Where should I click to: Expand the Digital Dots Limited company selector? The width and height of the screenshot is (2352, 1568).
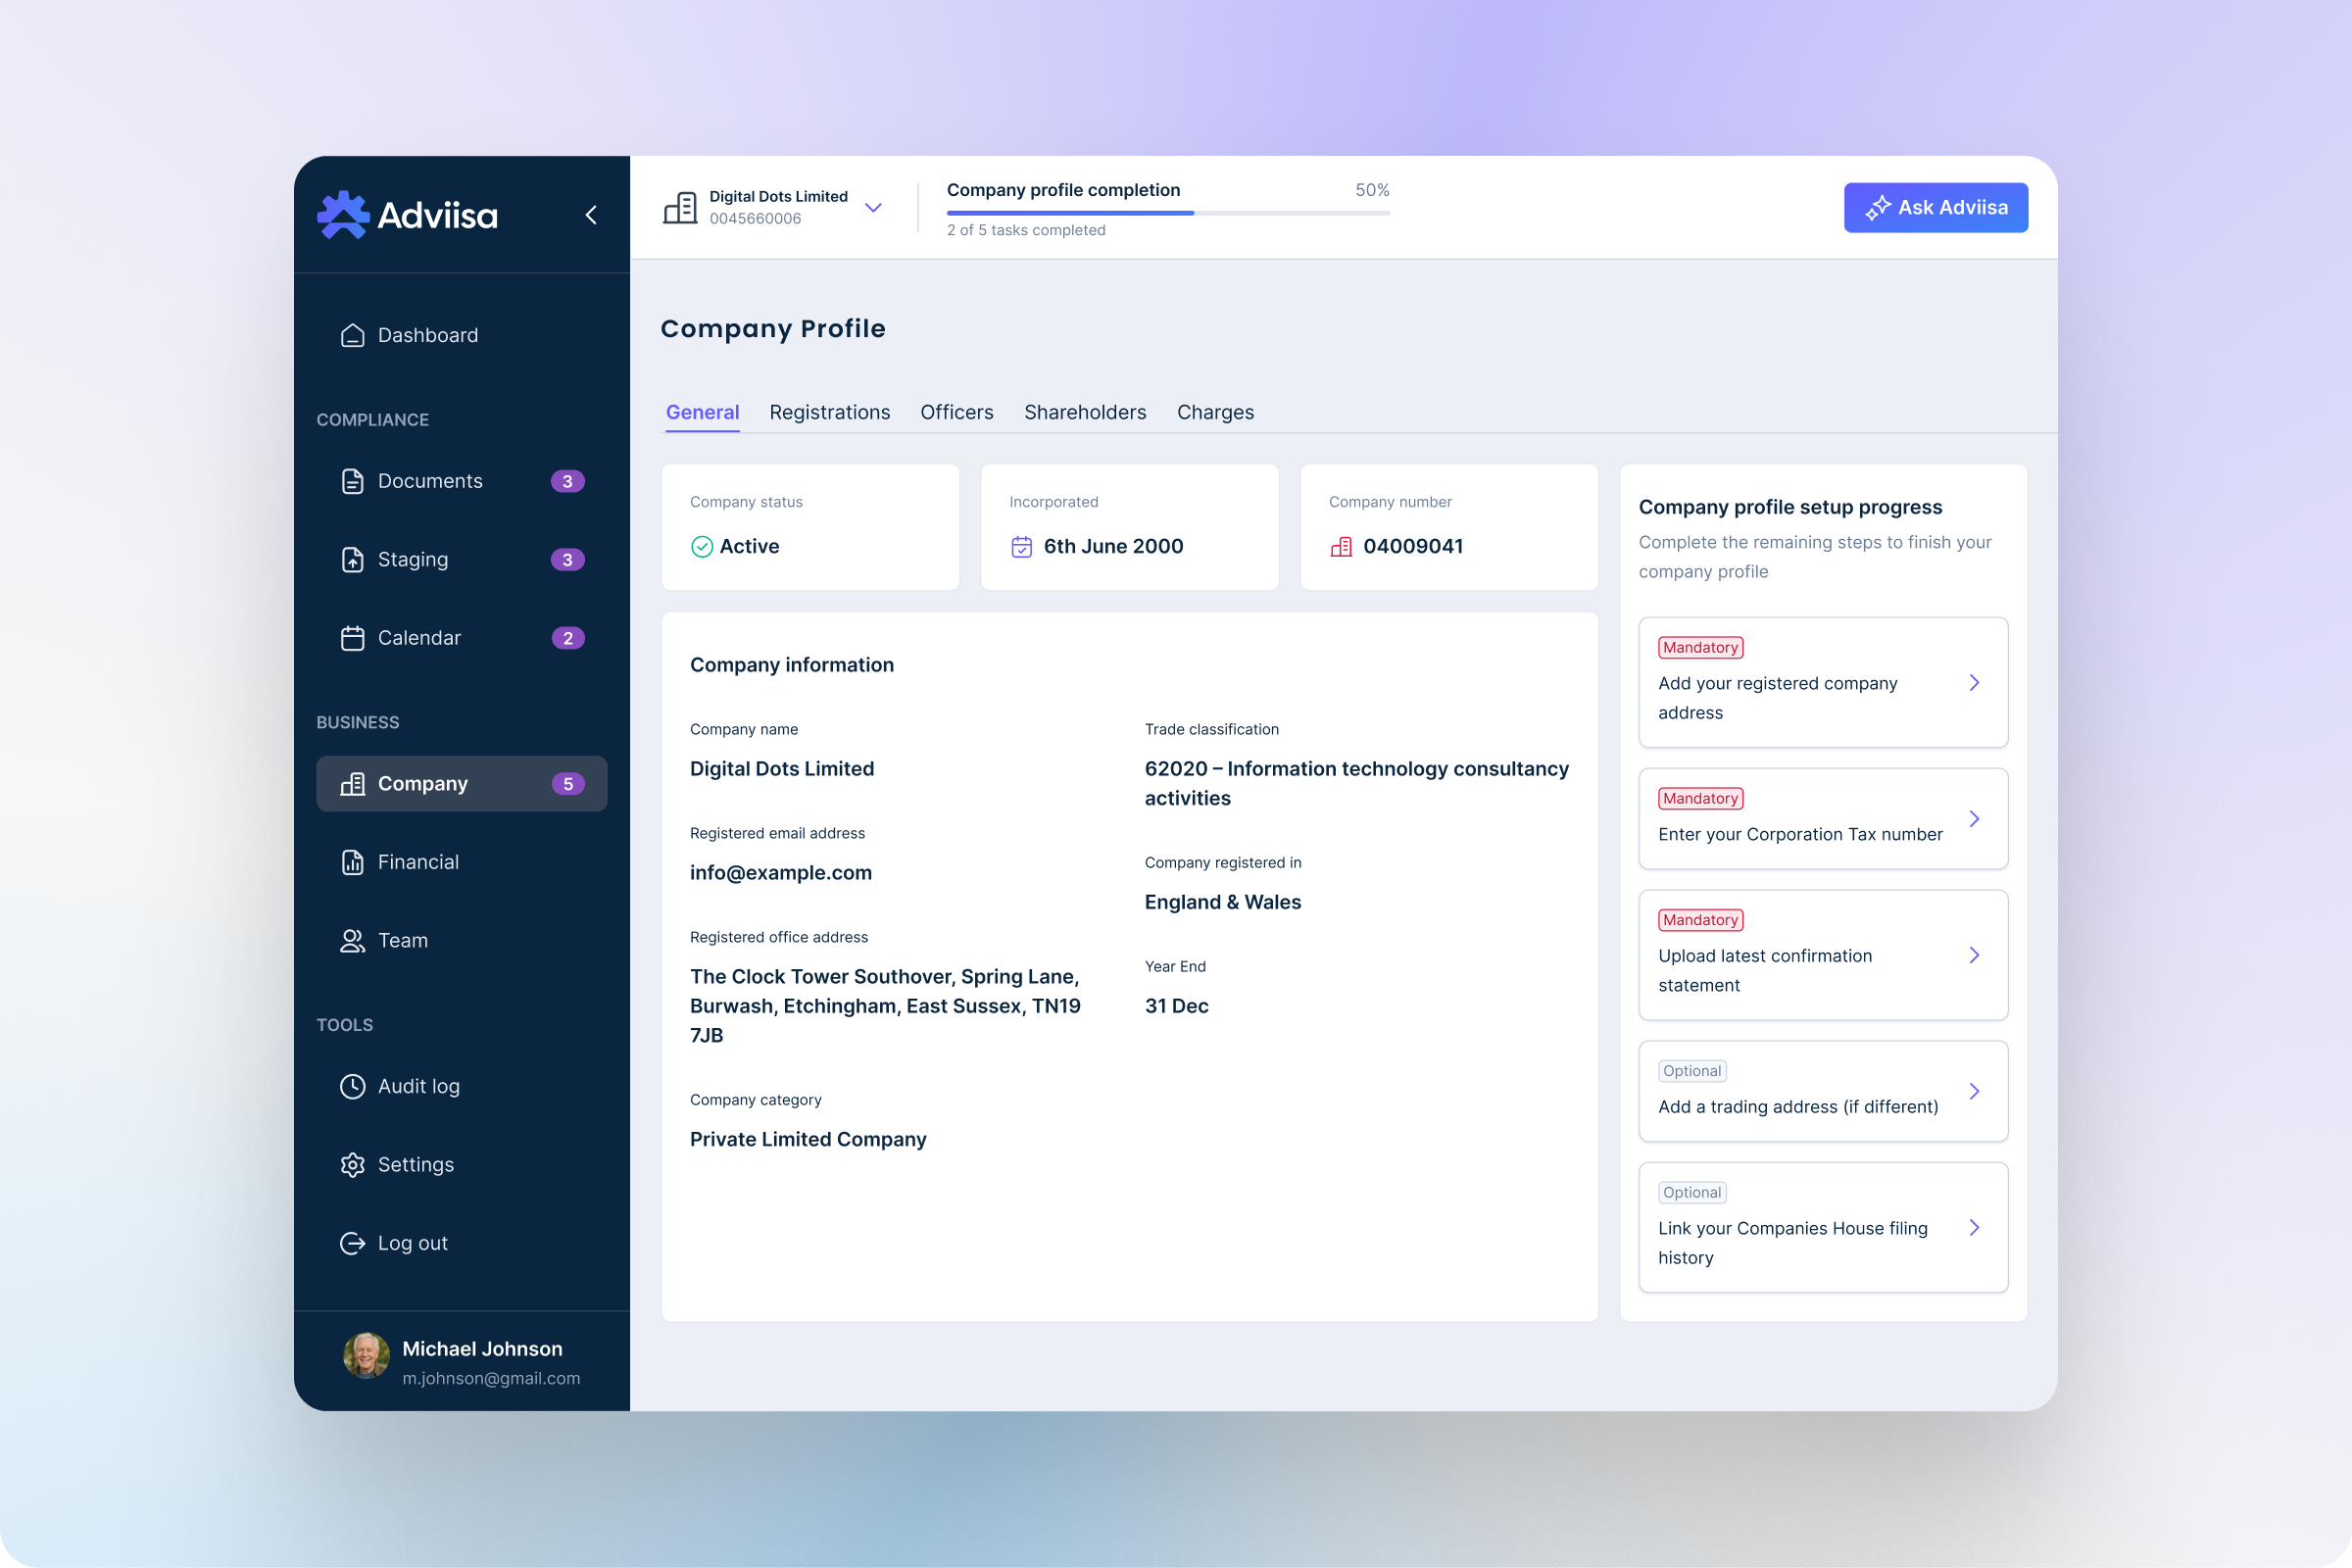873,208
